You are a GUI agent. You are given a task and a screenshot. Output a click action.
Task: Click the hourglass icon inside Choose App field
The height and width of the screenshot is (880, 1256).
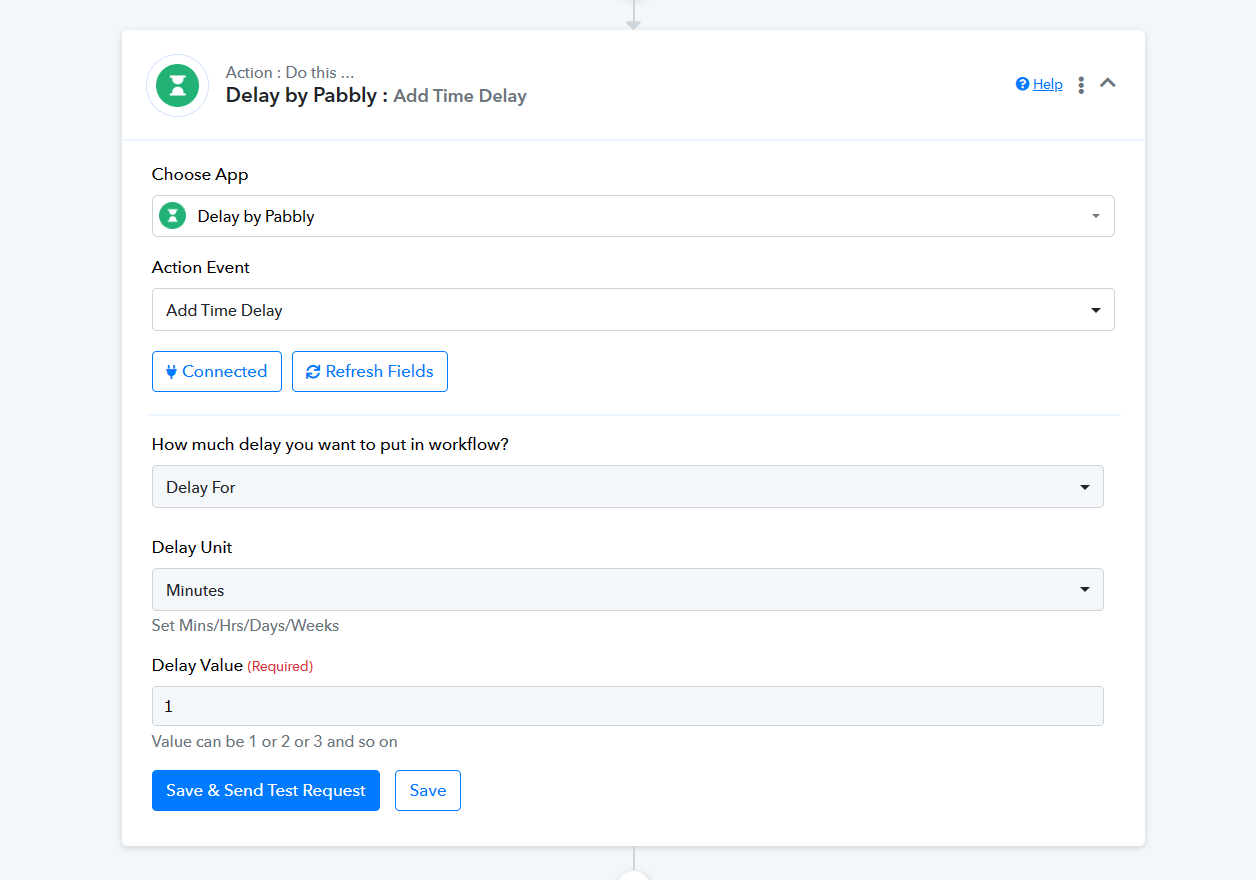(173, 216)
